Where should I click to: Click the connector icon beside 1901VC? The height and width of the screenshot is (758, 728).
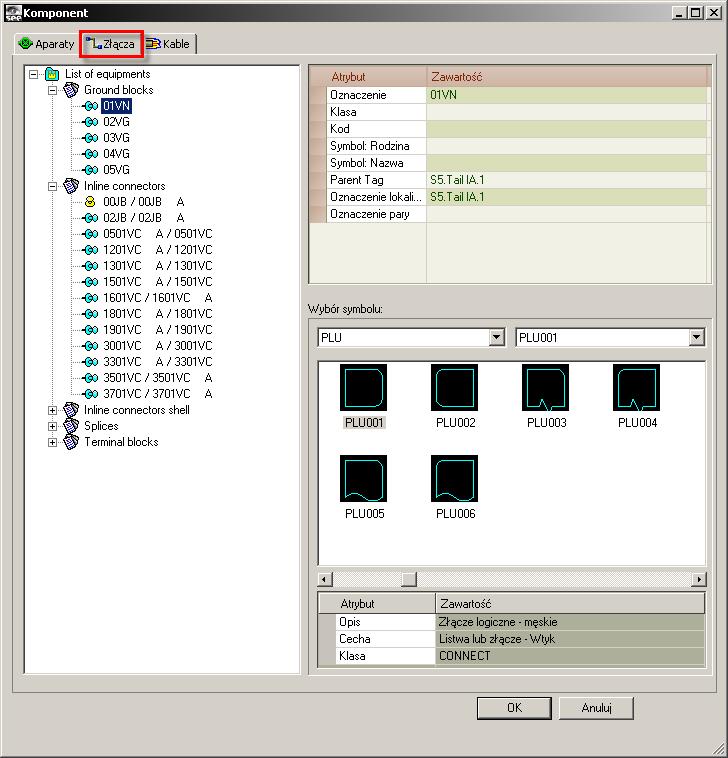(x=90, y=330)
